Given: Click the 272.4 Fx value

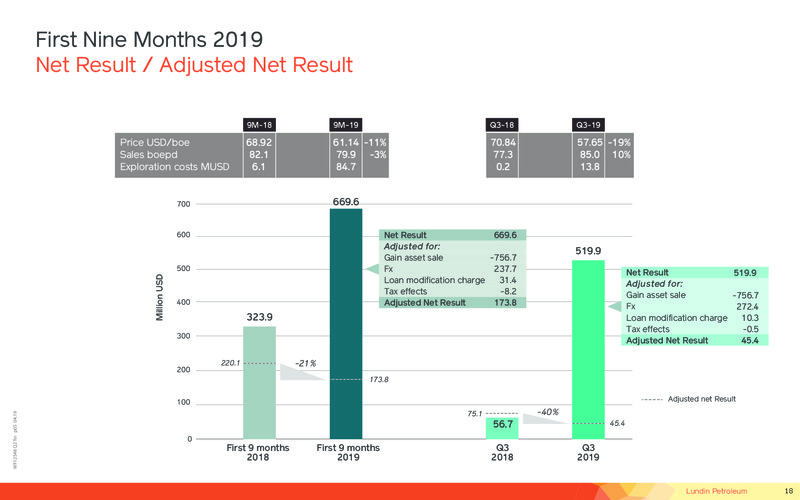Looking at the screenshot, I should [x=747, y=307].
